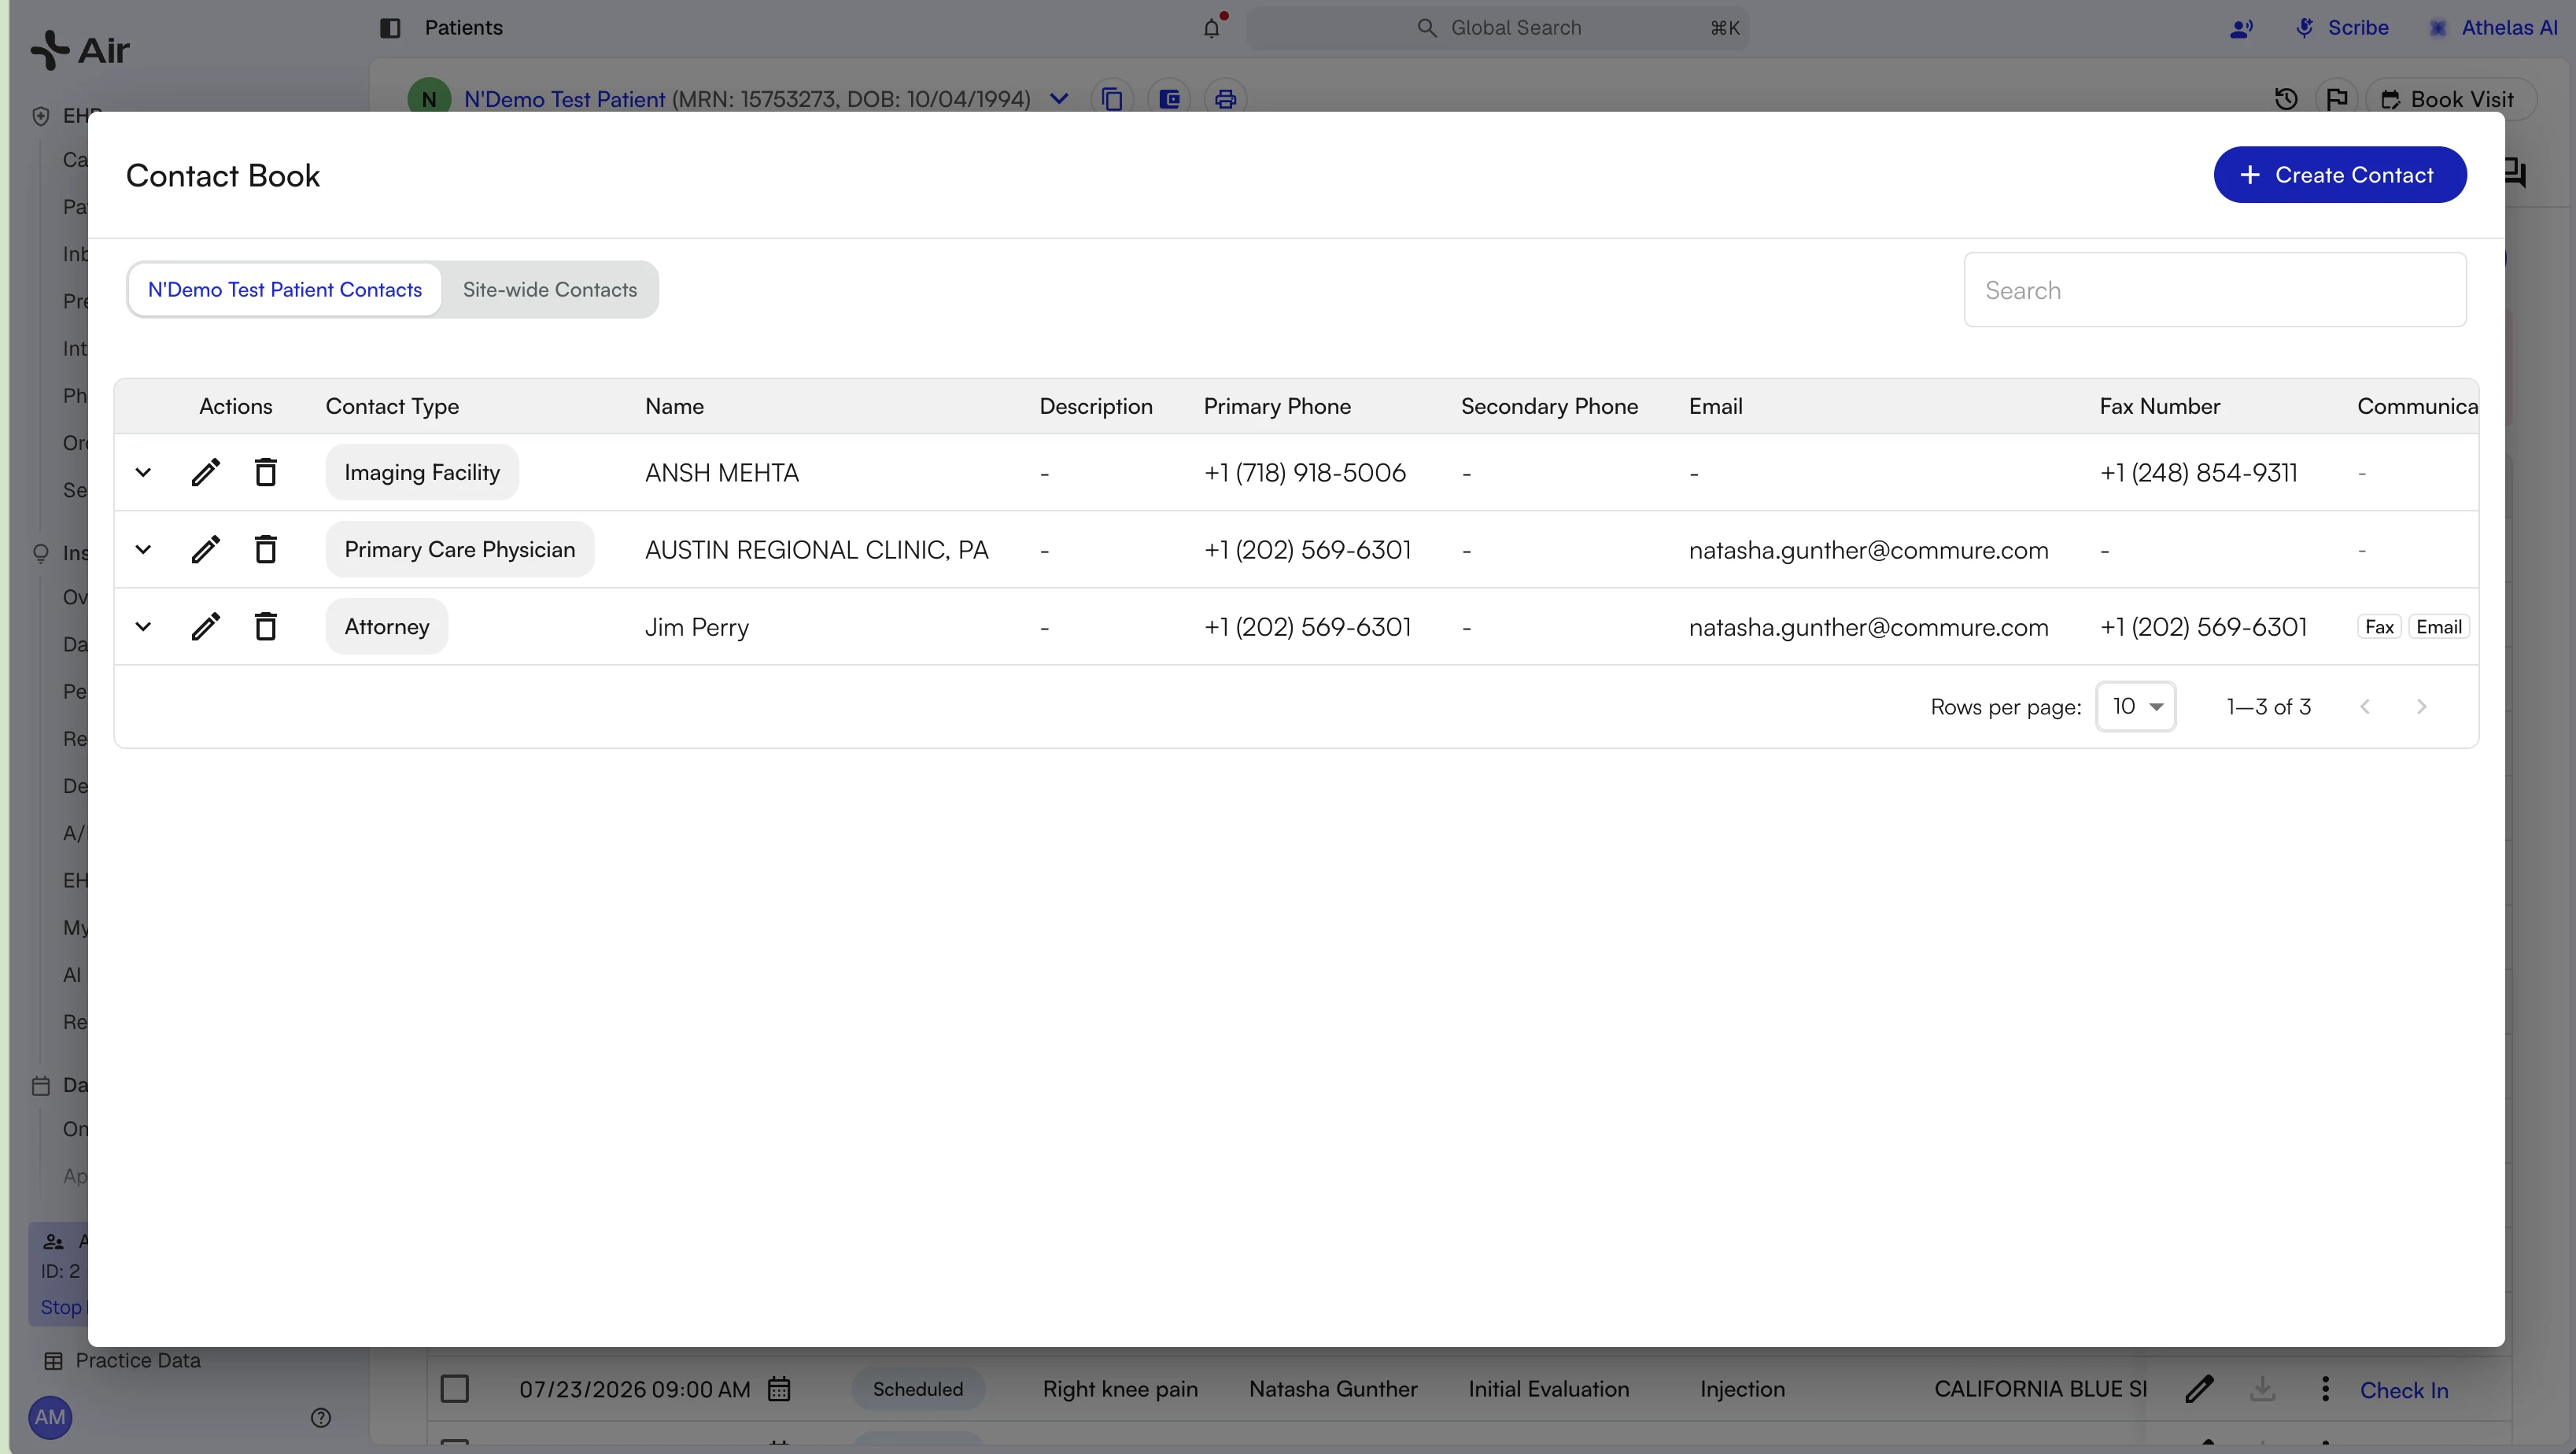
Task: Edit the ANSH MEHTA contact
Action: tap(206, 472)
